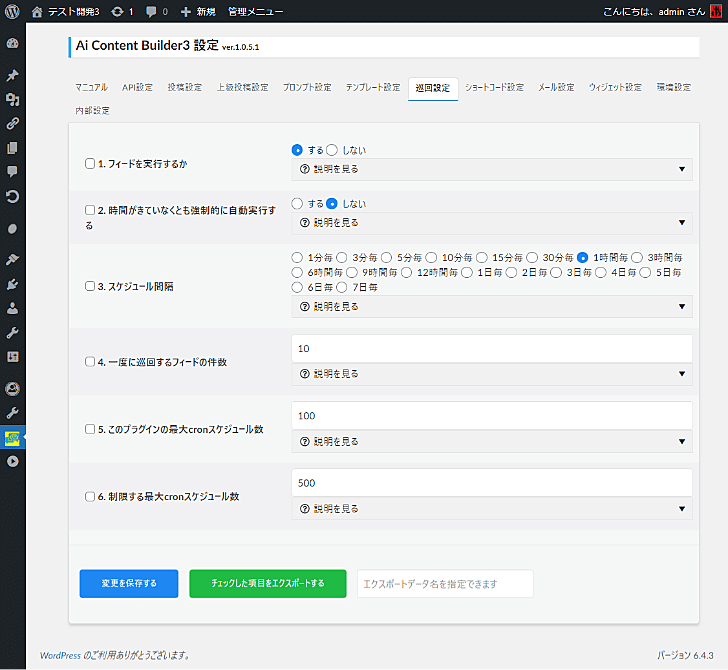Open comments bubble in admin bar
Image resolution: width=728 pixels, height=670 pixels.
click(156, 12)
